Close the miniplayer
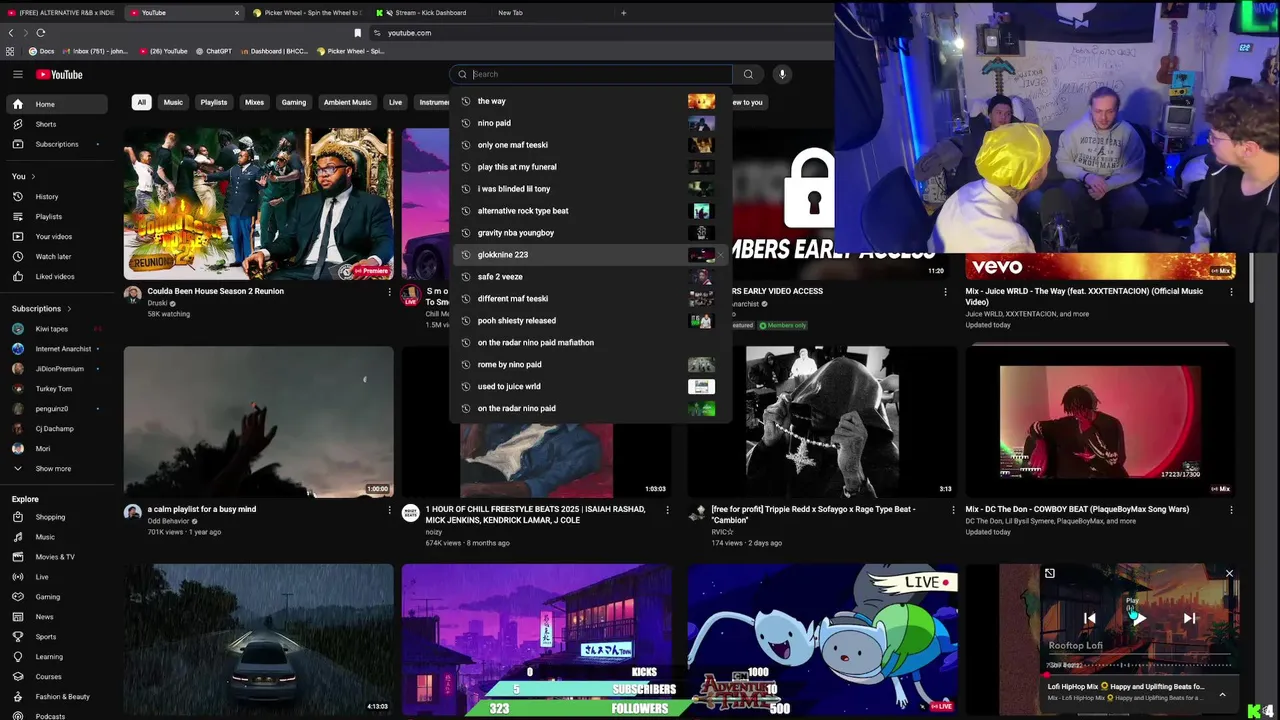 [1229, 573]
